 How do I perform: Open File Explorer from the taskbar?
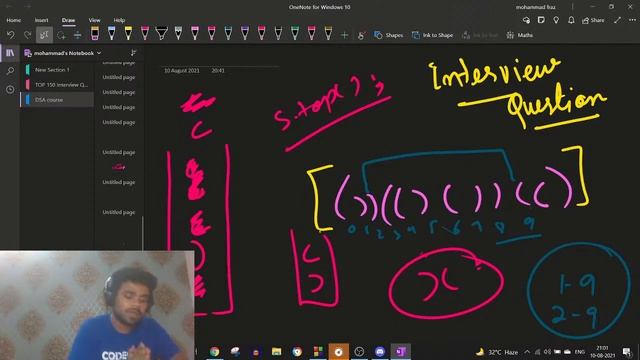[276, 351]
